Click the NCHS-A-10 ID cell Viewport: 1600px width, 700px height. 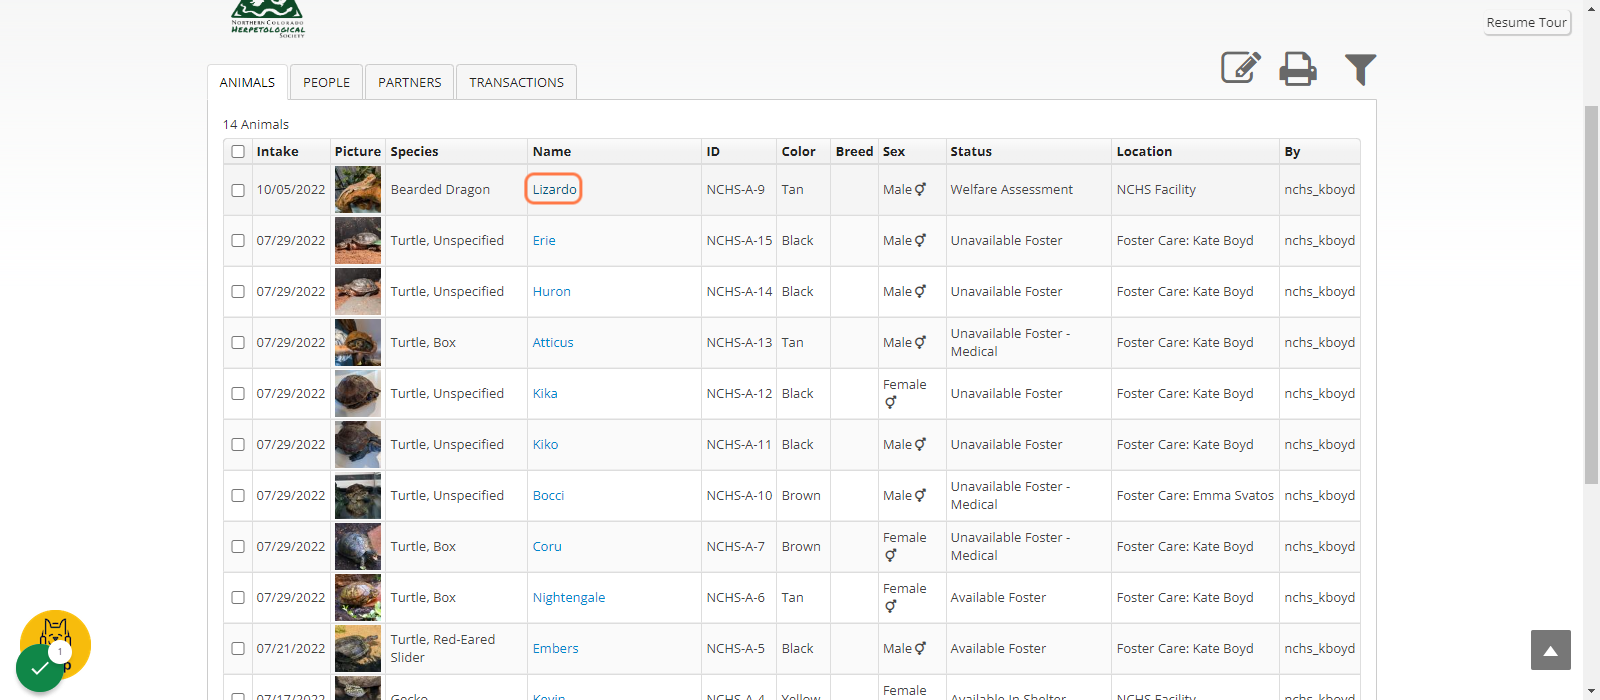coord(739,495)
